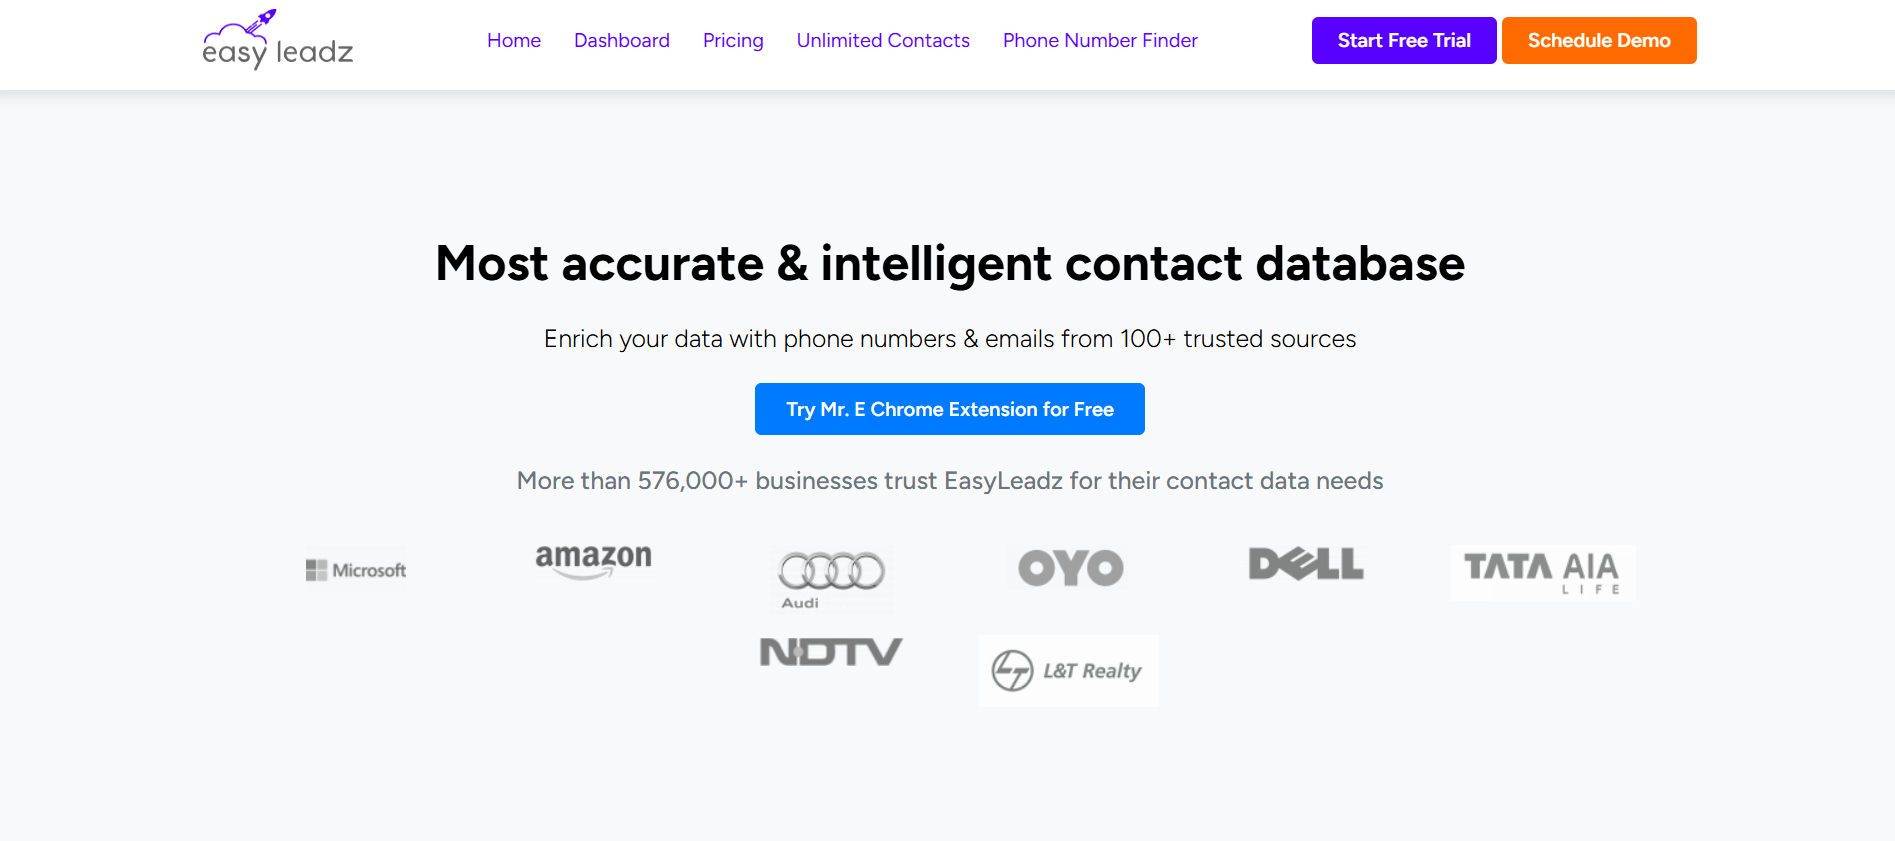Image resolution: width=1895 pixels, height=841 pixels.
Task: Click the L&T Realty logo
Action: pyautogui.click(x=1068, y=670)
